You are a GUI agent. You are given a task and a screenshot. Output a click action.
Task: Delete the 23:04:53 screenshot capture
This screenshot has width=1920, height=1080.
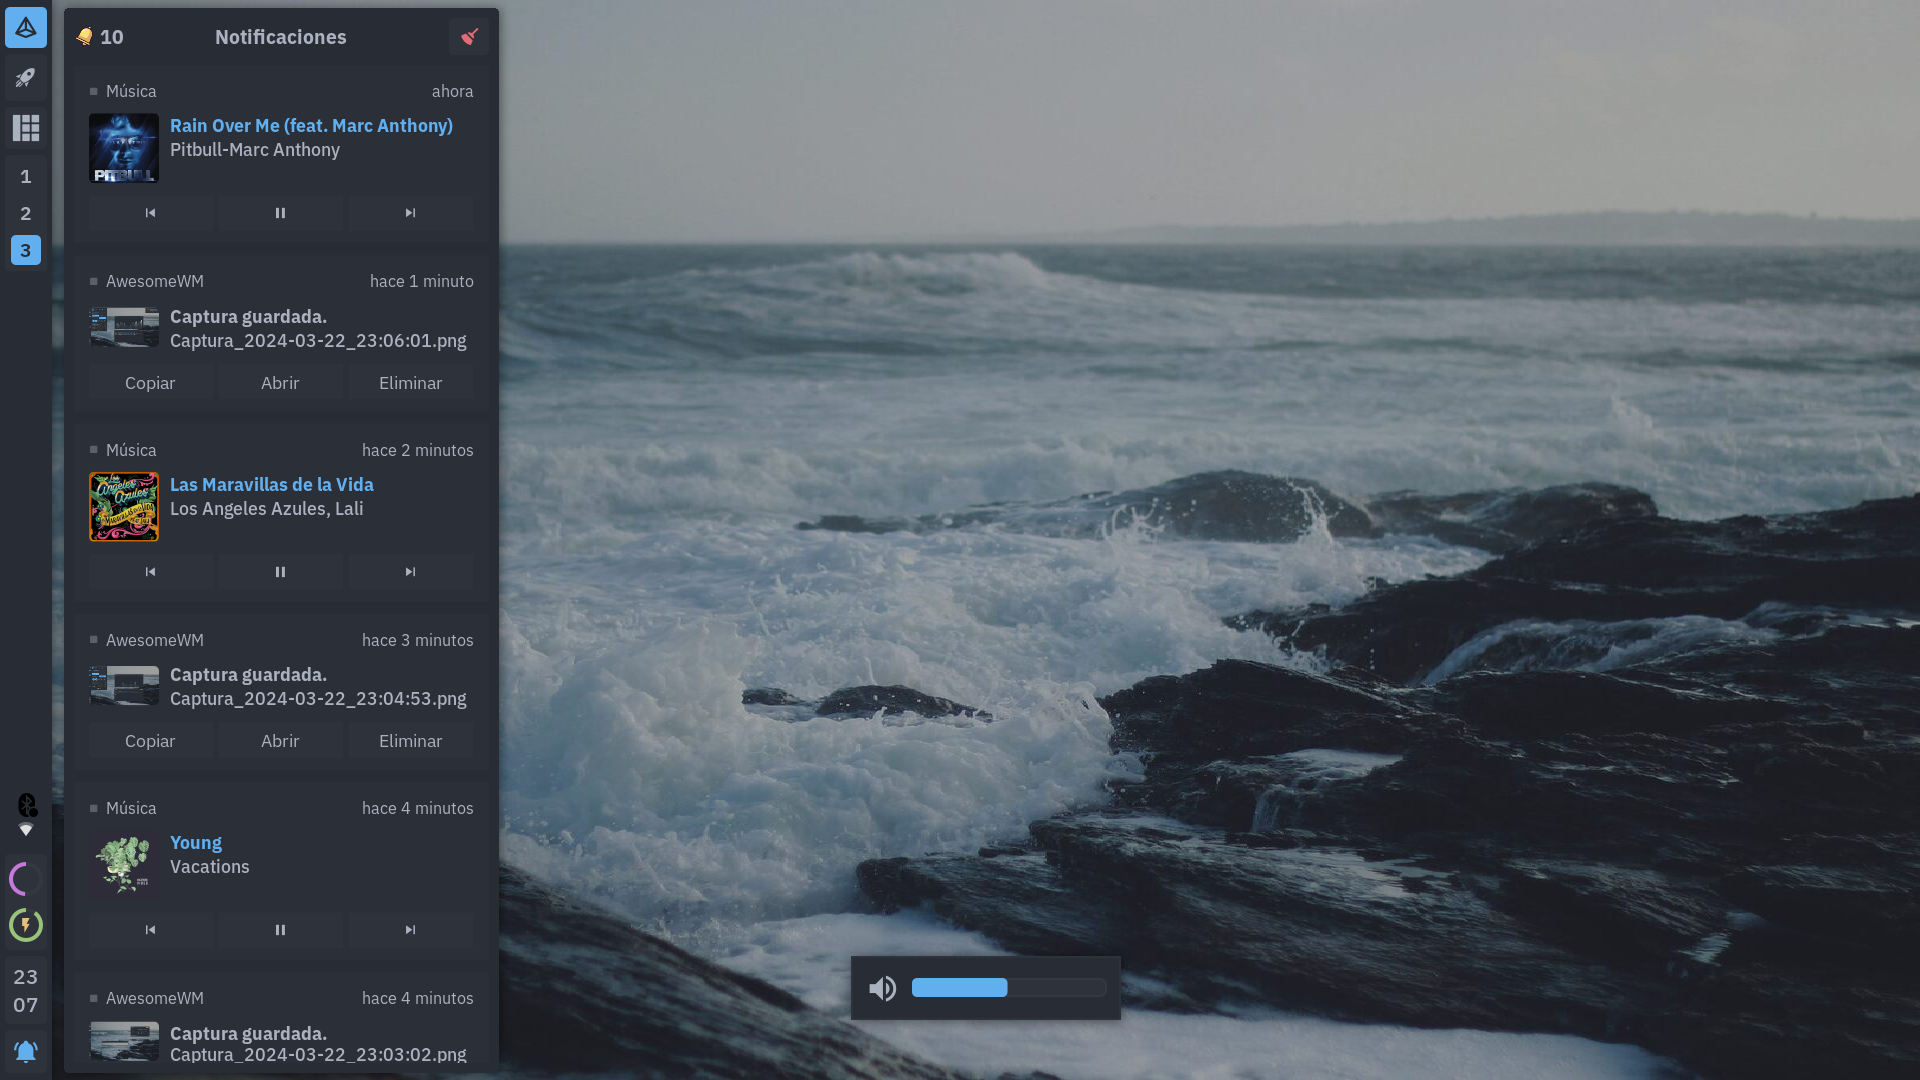point(410,741)
